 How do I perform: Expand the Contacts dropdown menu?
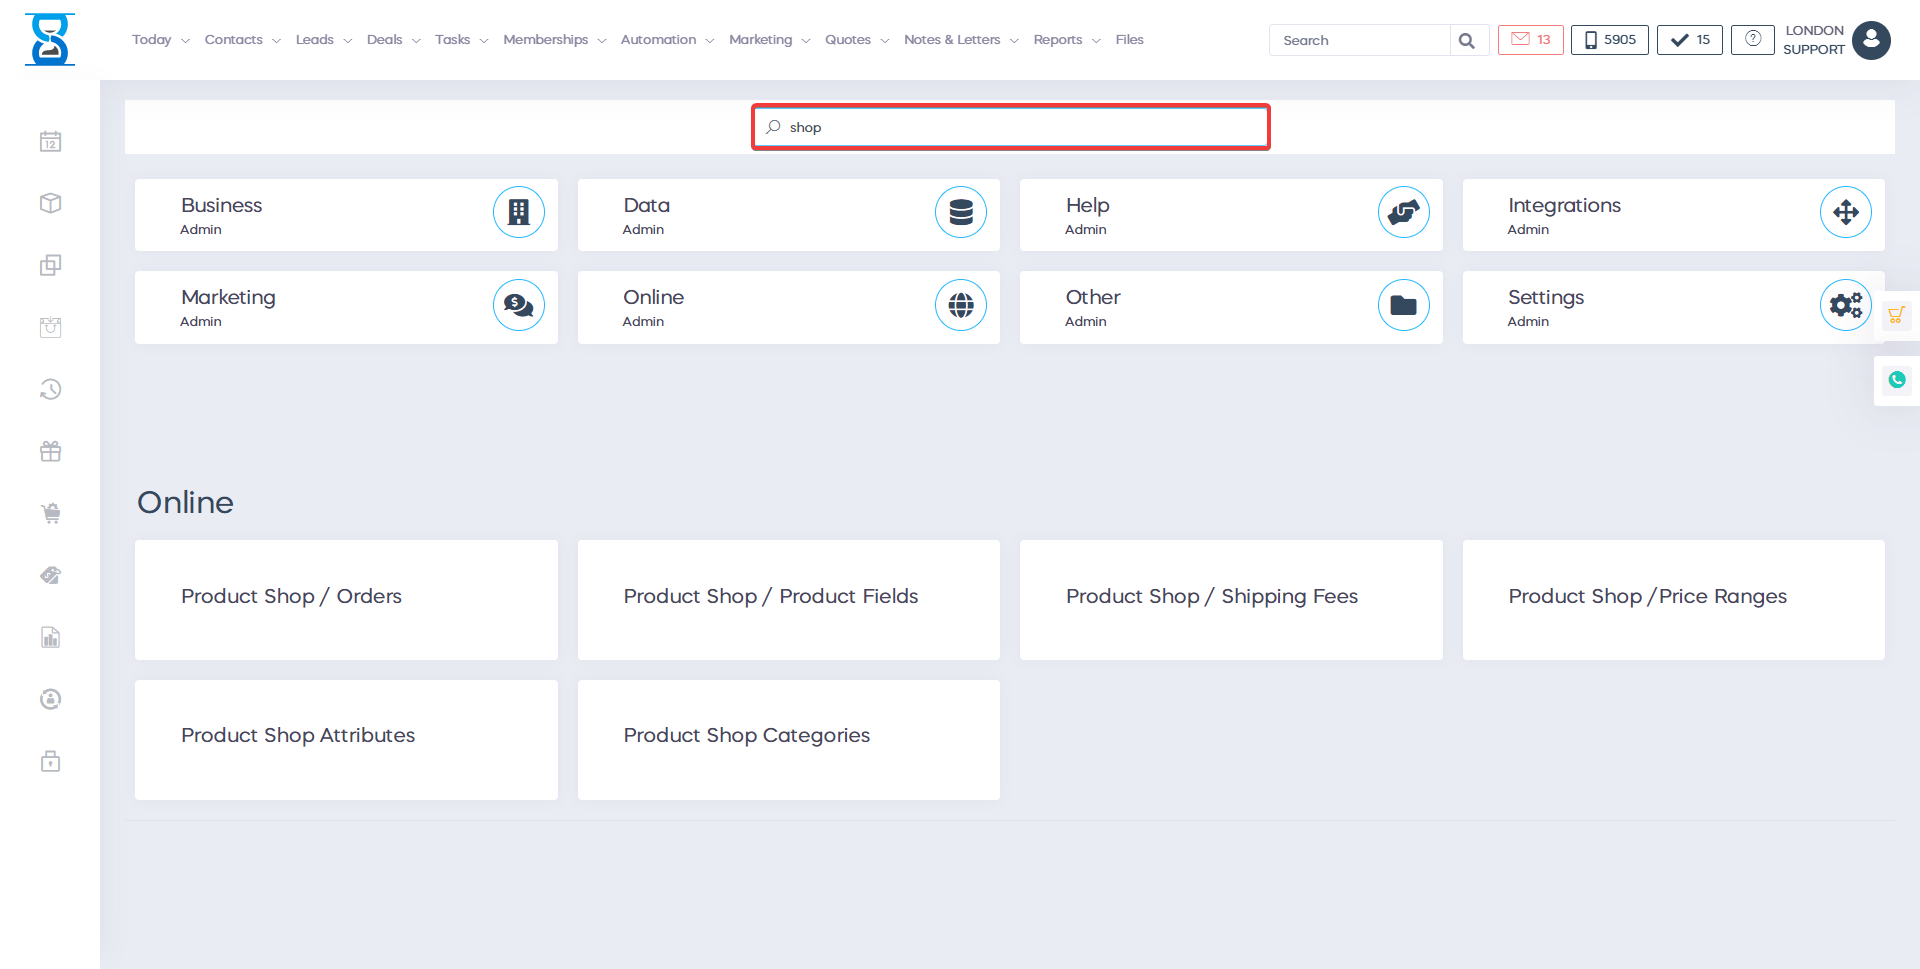tap(242, 40)
